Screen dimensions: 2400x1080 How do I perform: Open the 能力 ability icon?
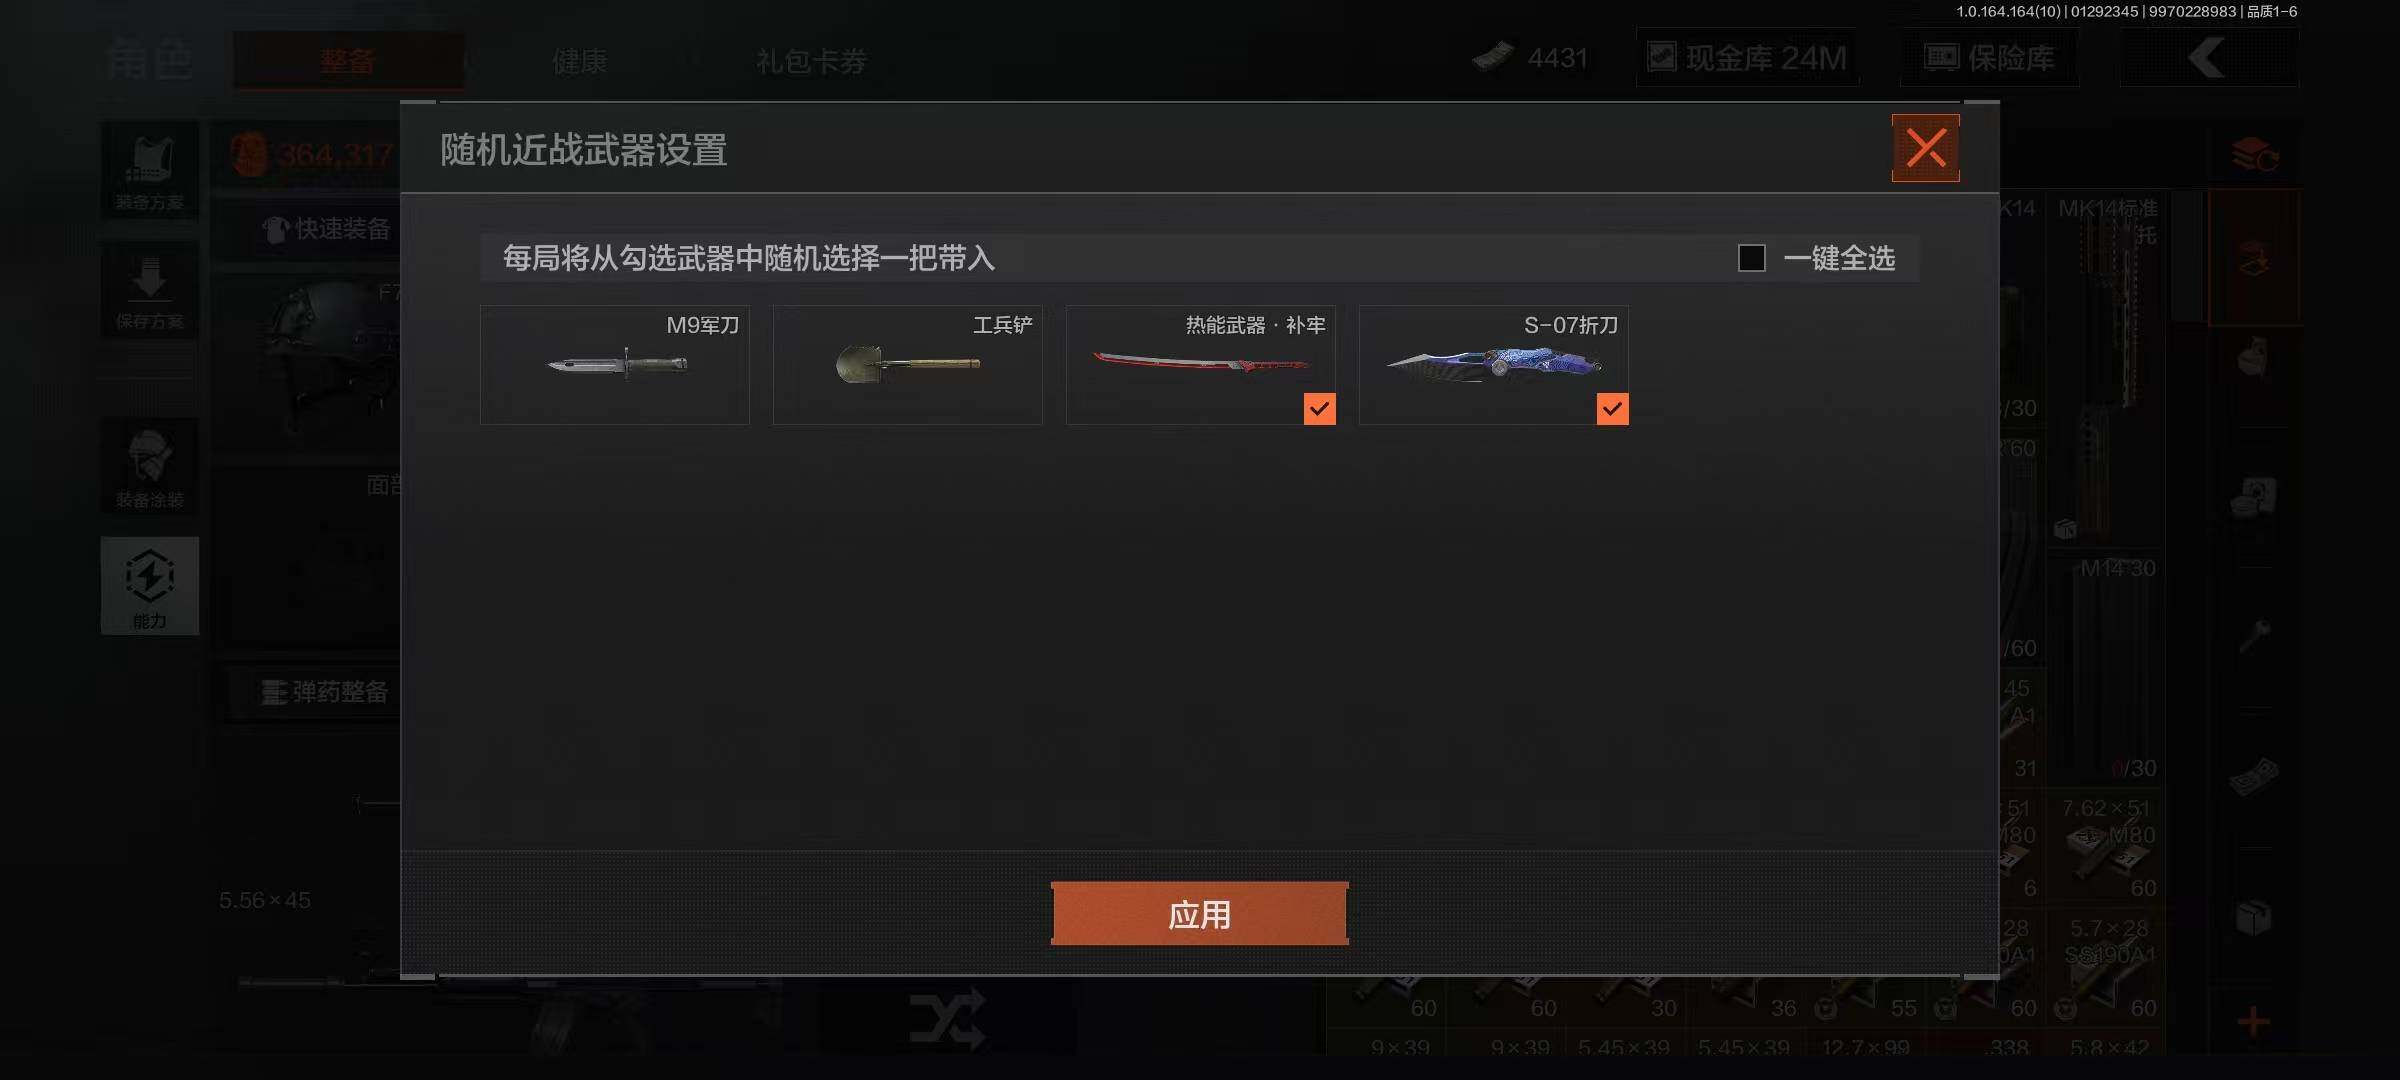point(150,586)
